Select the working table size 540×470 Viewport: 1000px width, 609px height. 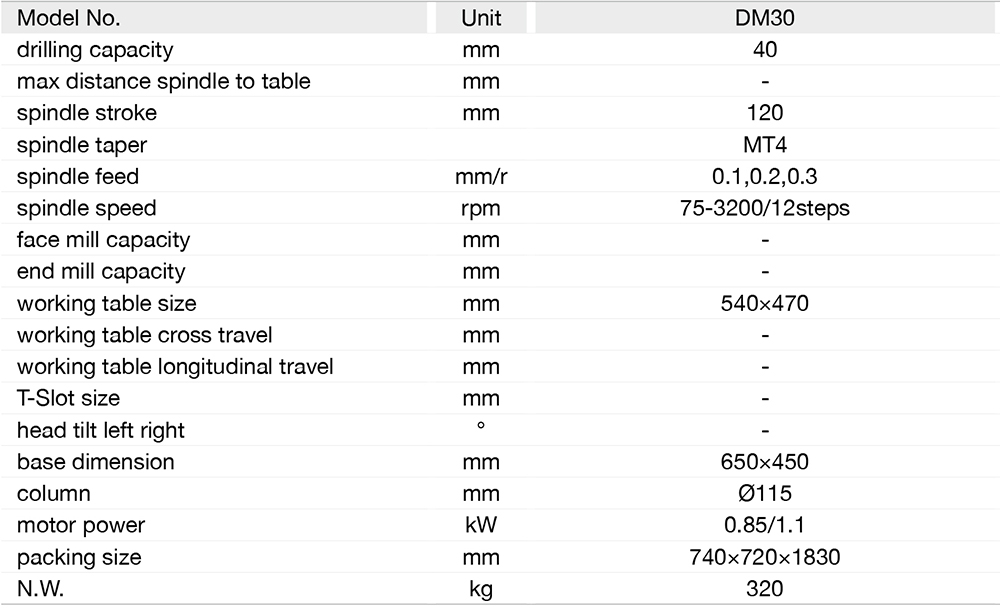(764, 303)
